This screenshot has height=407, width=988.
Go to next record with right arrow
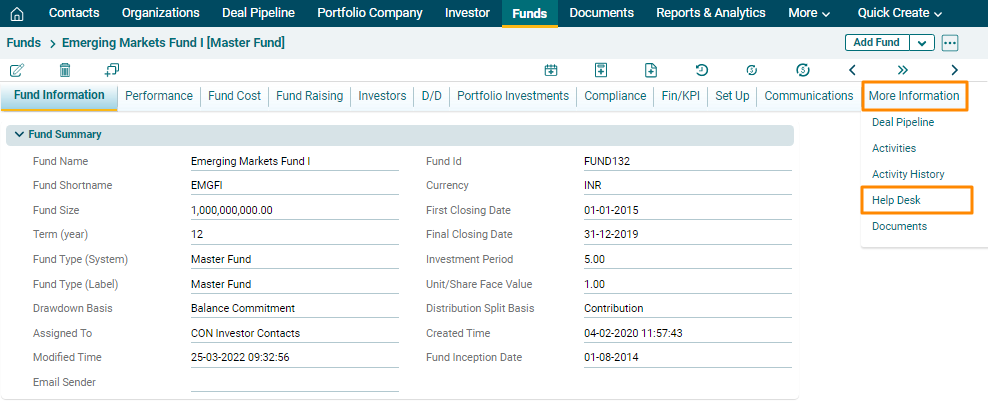(x=954, y=70)
